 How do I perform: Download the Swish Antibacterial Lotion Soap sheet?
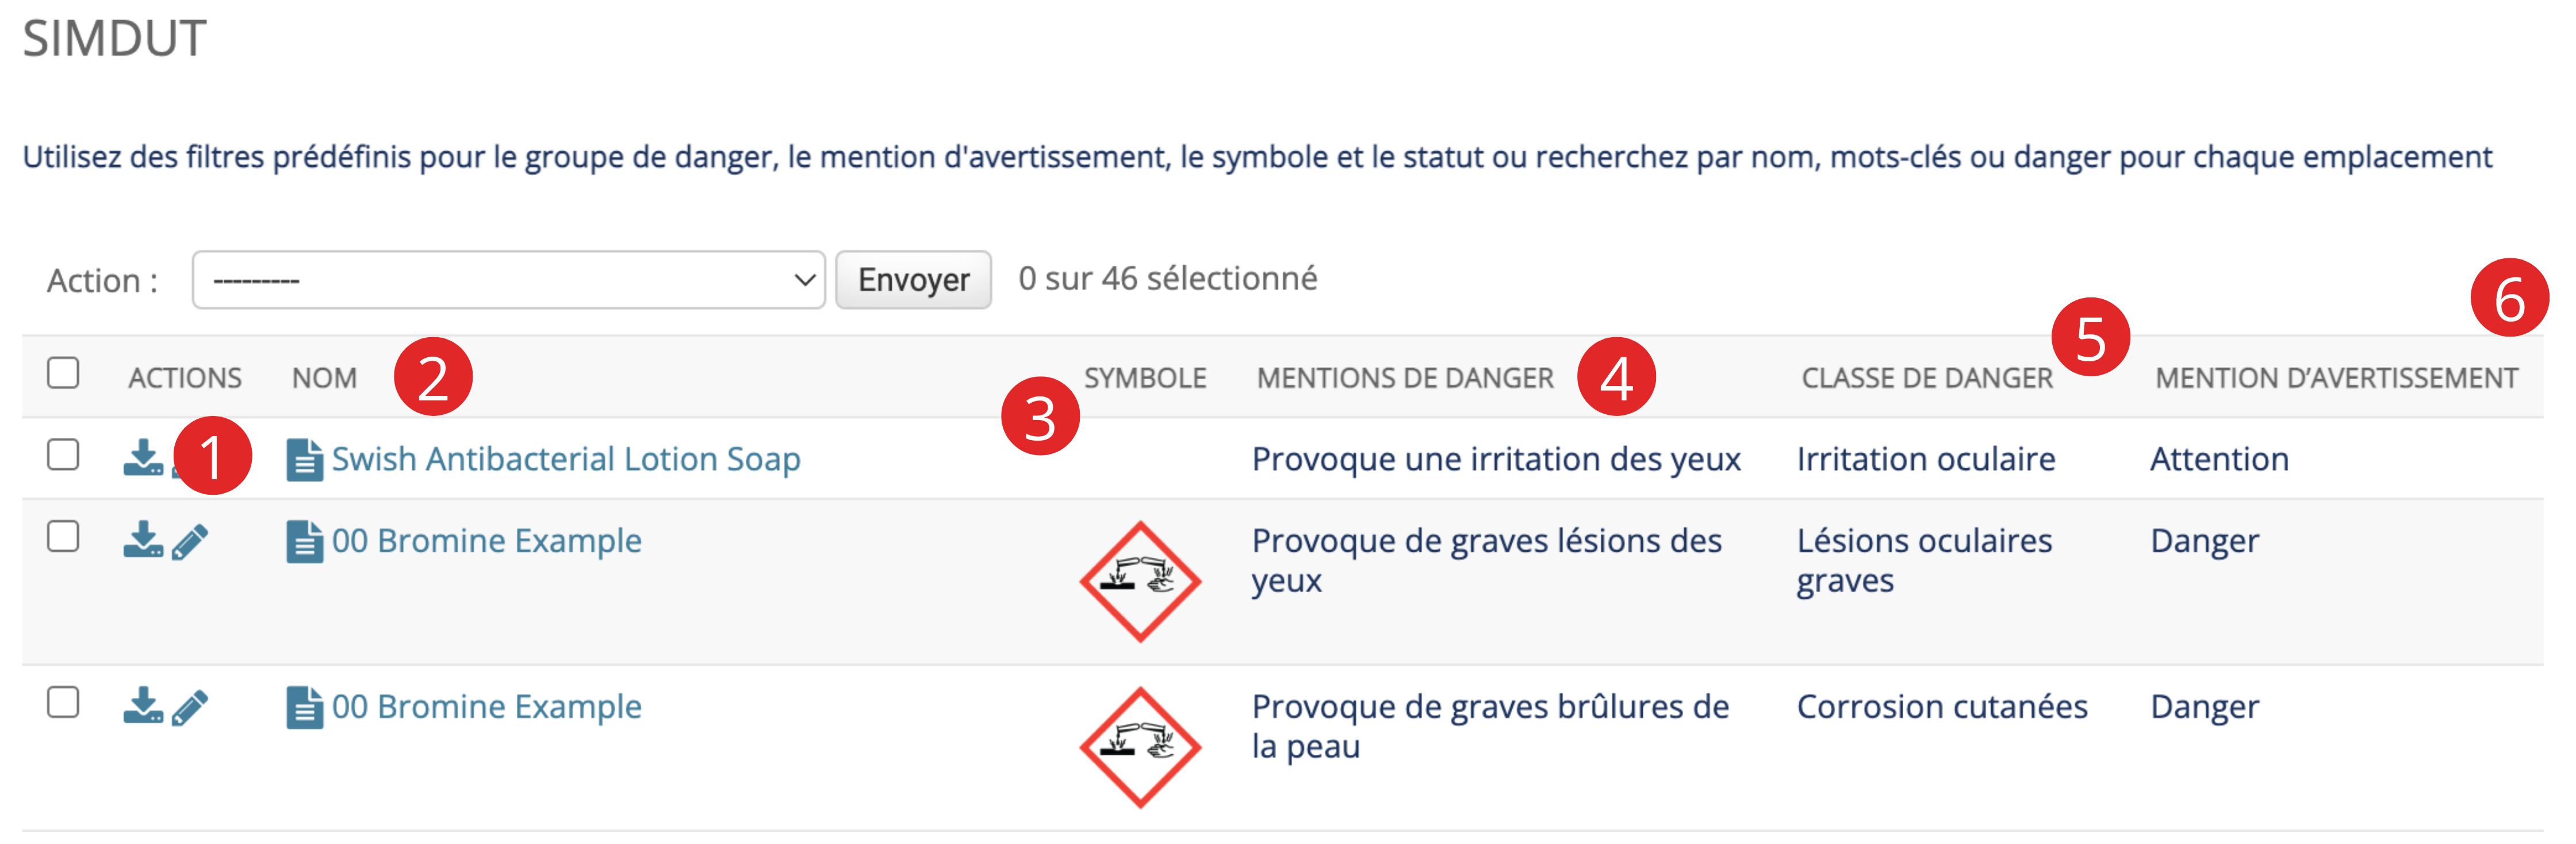point(143,458)
